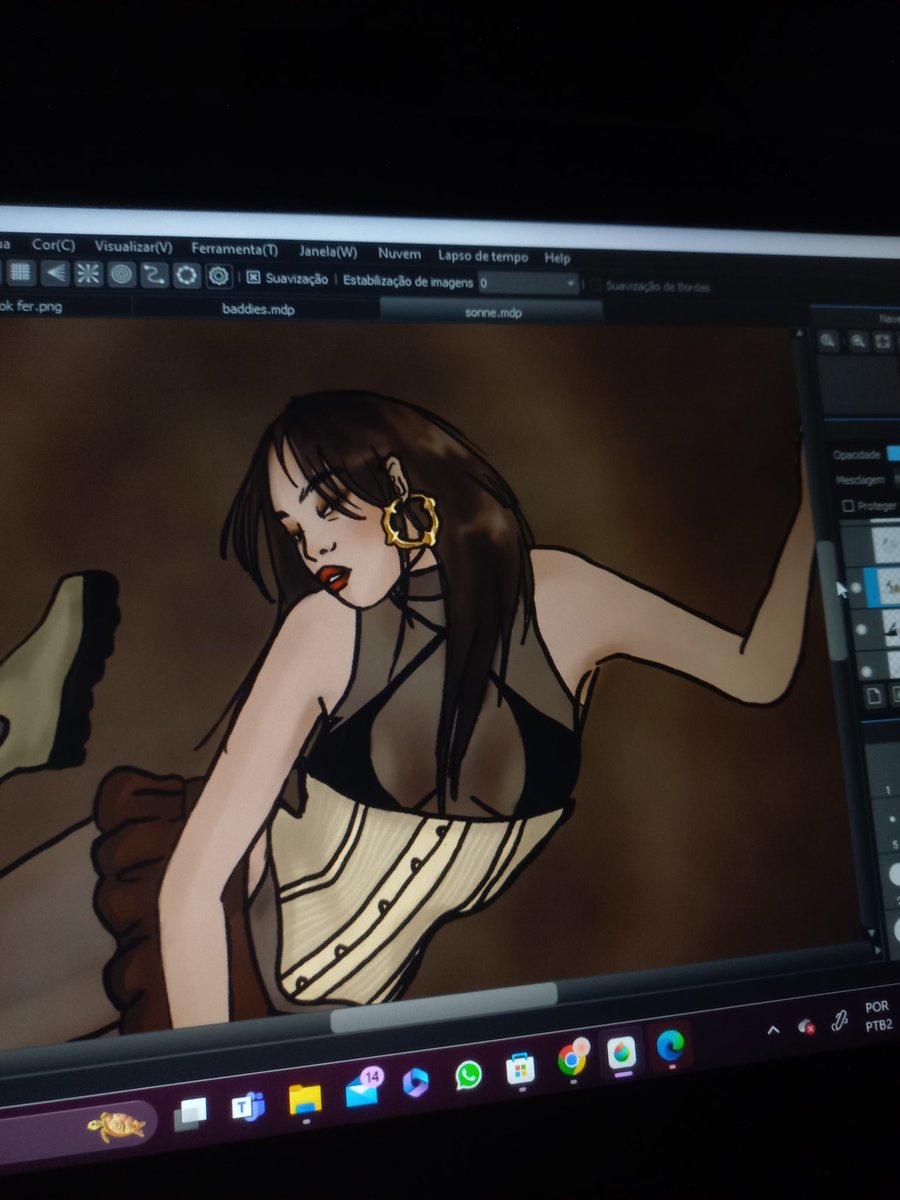Toggle visibility of the highlighted blue layer
Screen dimensions: 900x1200
point(857,589)
